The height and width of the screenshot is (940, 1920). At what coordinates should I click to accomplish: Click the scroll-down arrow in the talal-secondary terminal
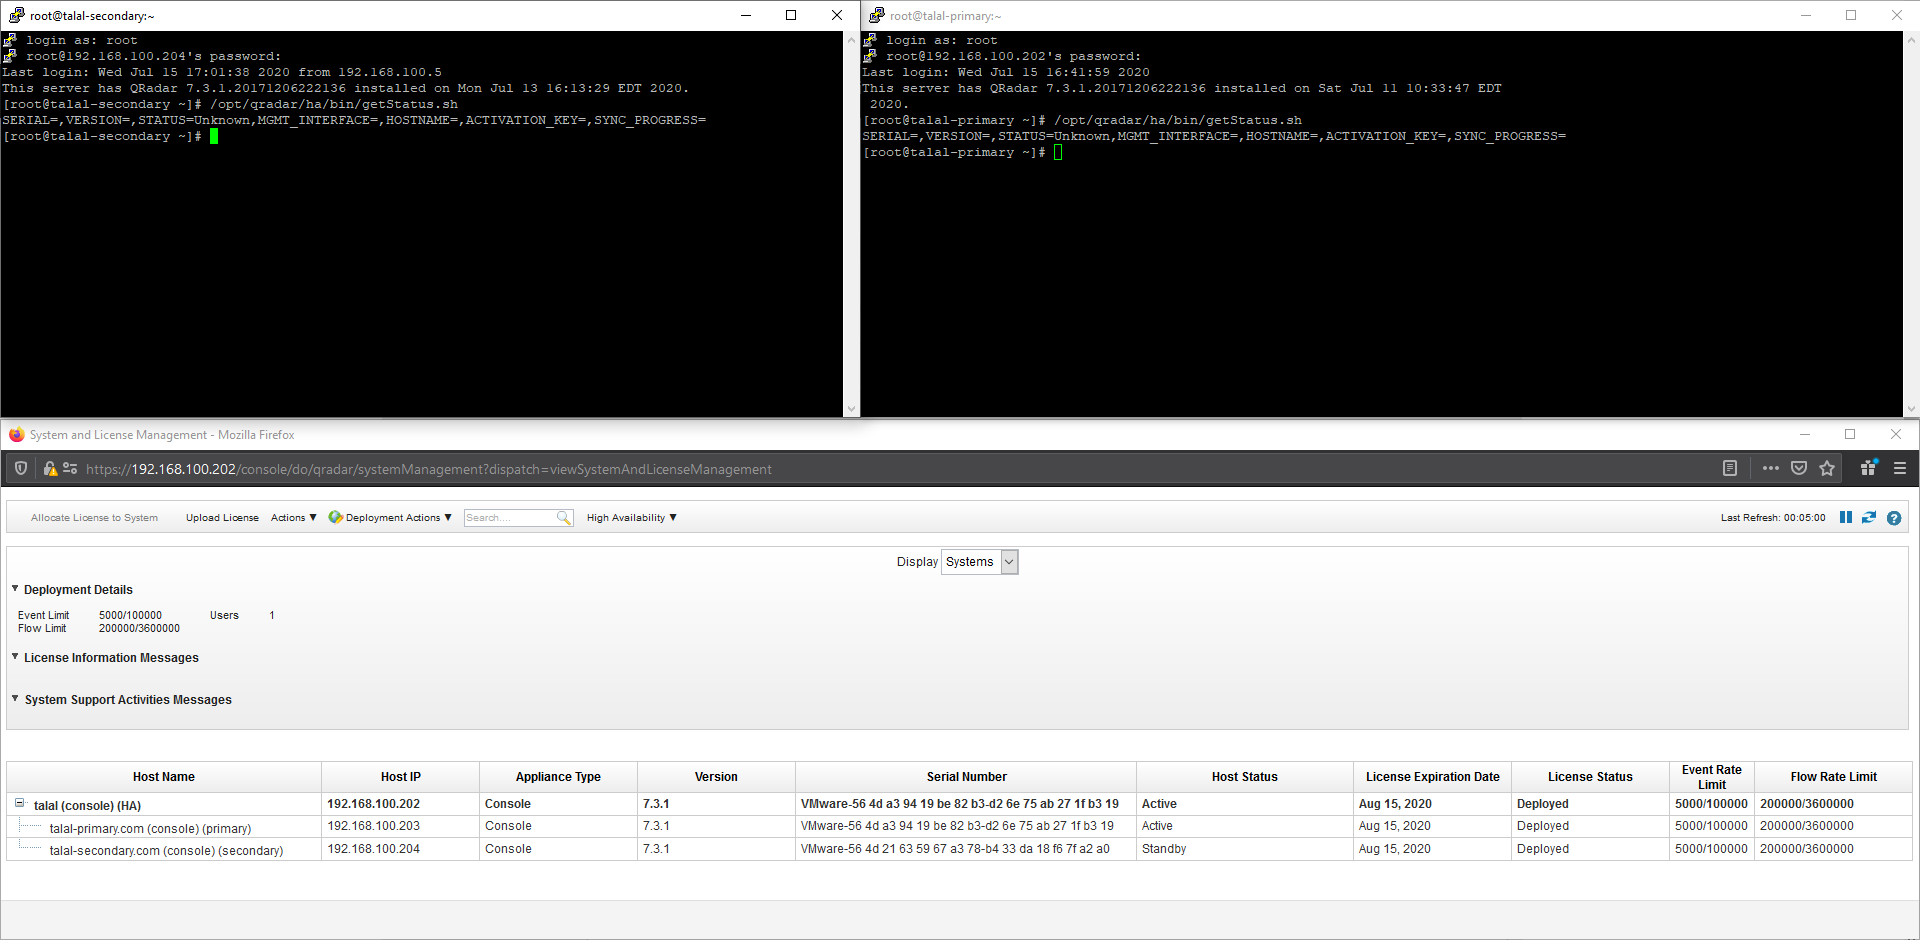[x=852, y=409]
